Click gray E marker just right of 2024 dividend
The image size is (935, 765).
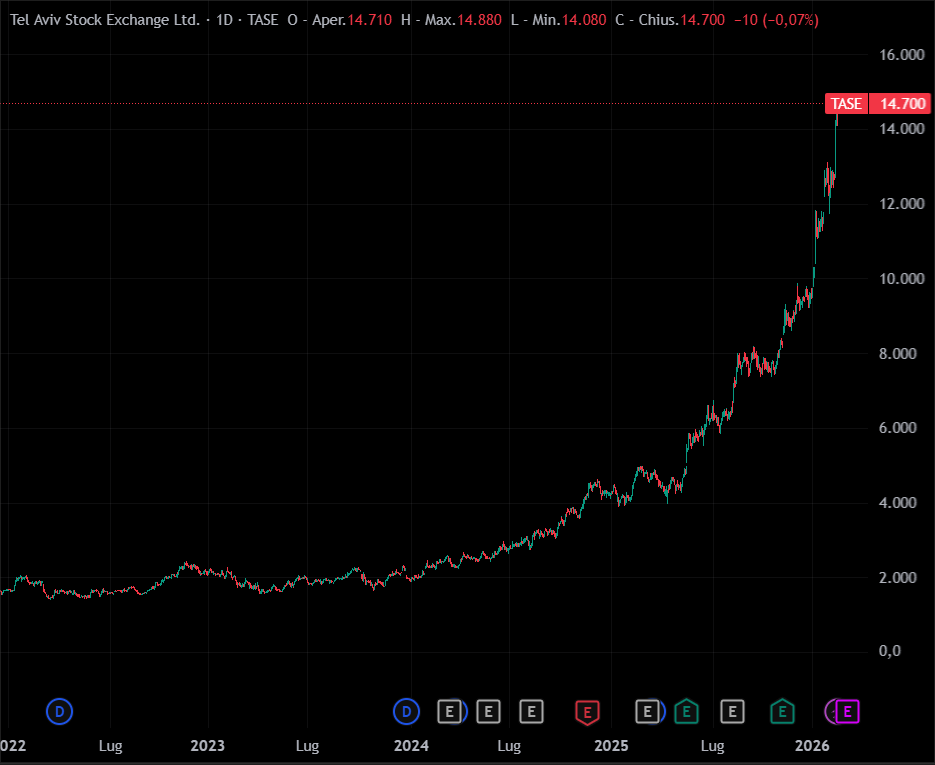click(x=450, y=712)
